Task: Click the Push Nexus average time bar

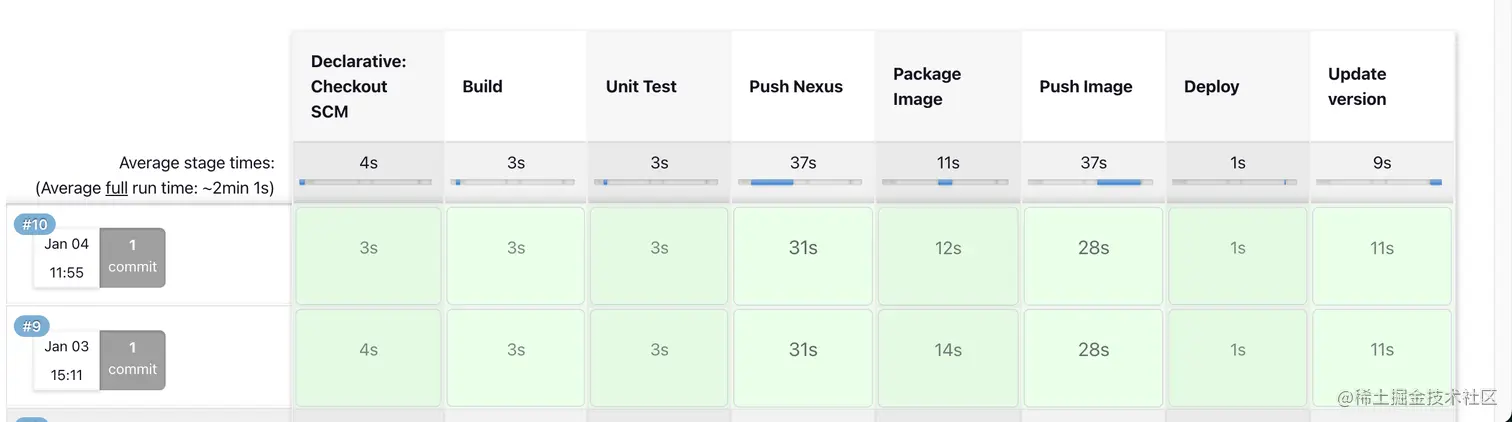Action: [800, 182]
